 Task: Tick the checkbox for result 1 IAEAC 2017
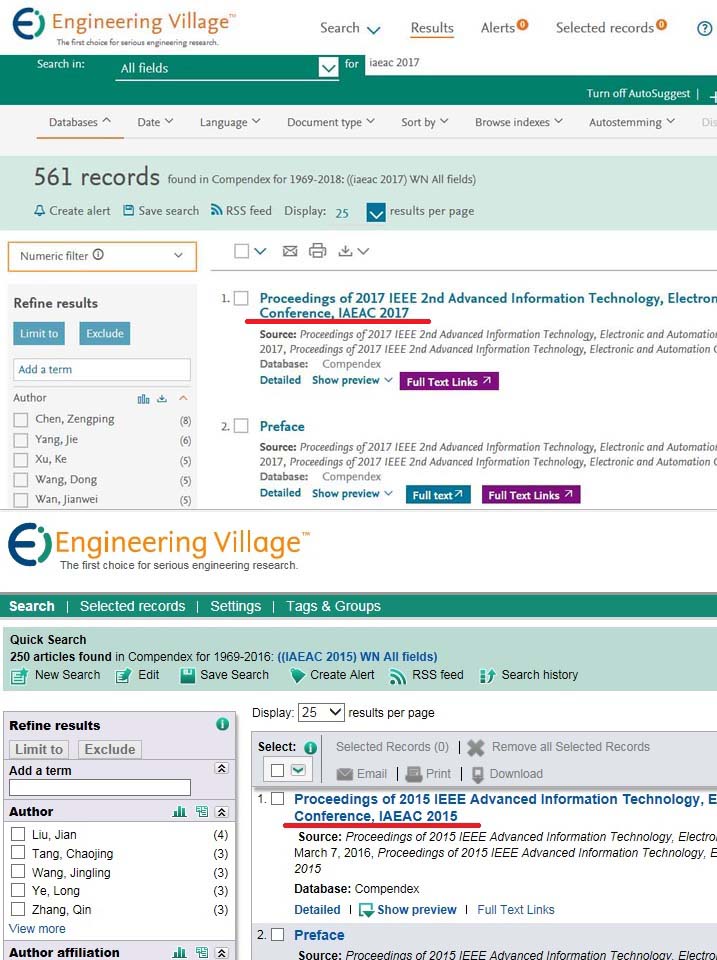241,298
